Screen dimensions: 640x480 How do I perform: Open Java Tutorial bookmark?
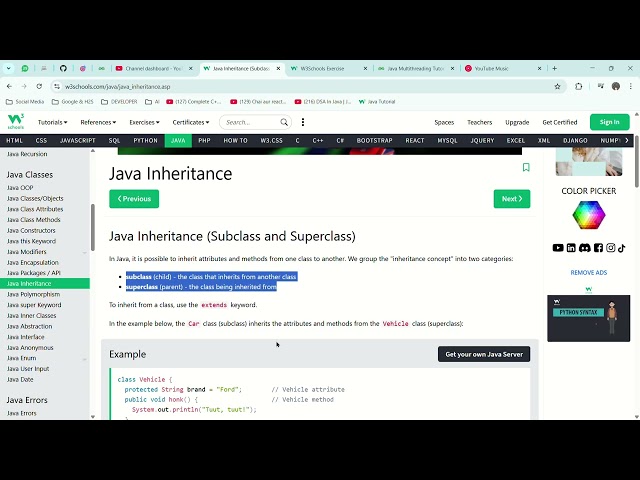[377, 102]
